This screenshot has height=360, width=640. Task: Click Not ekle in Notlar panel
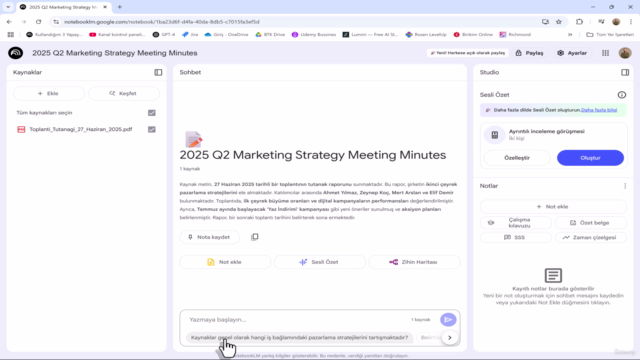click(553, 207)
